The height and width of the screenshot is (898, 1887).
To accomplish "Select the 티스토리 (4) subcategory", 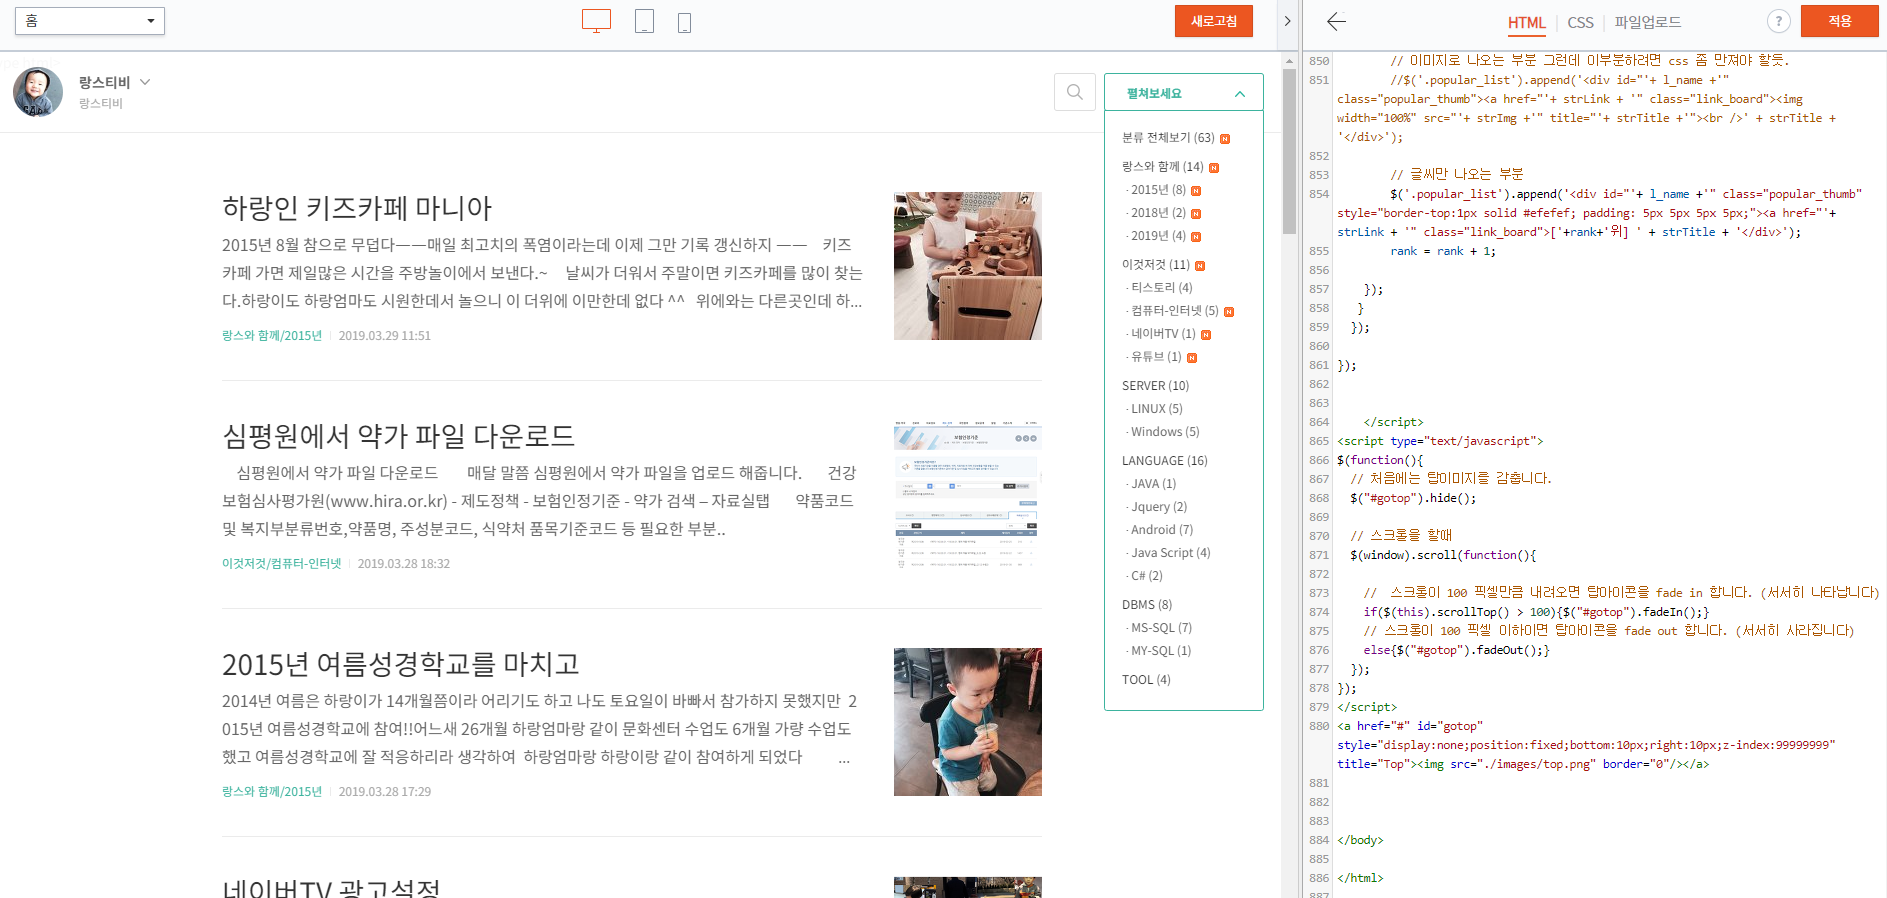I will tap(1161, 288).
